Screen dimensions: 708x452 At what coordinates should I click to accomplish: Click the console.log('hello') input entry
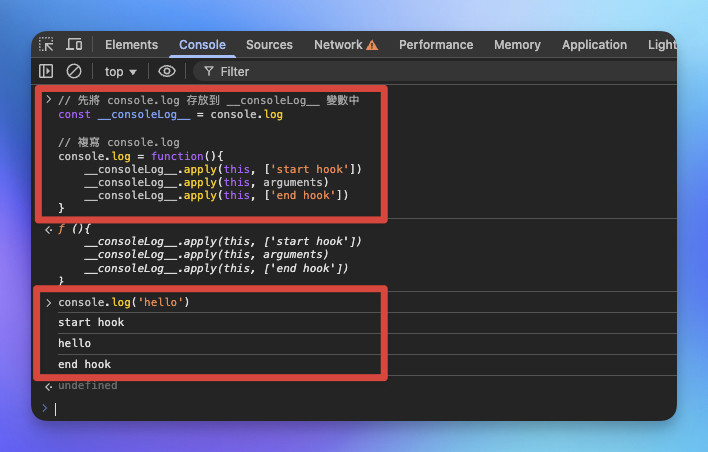pyautogui.click(x=124, y=302)
